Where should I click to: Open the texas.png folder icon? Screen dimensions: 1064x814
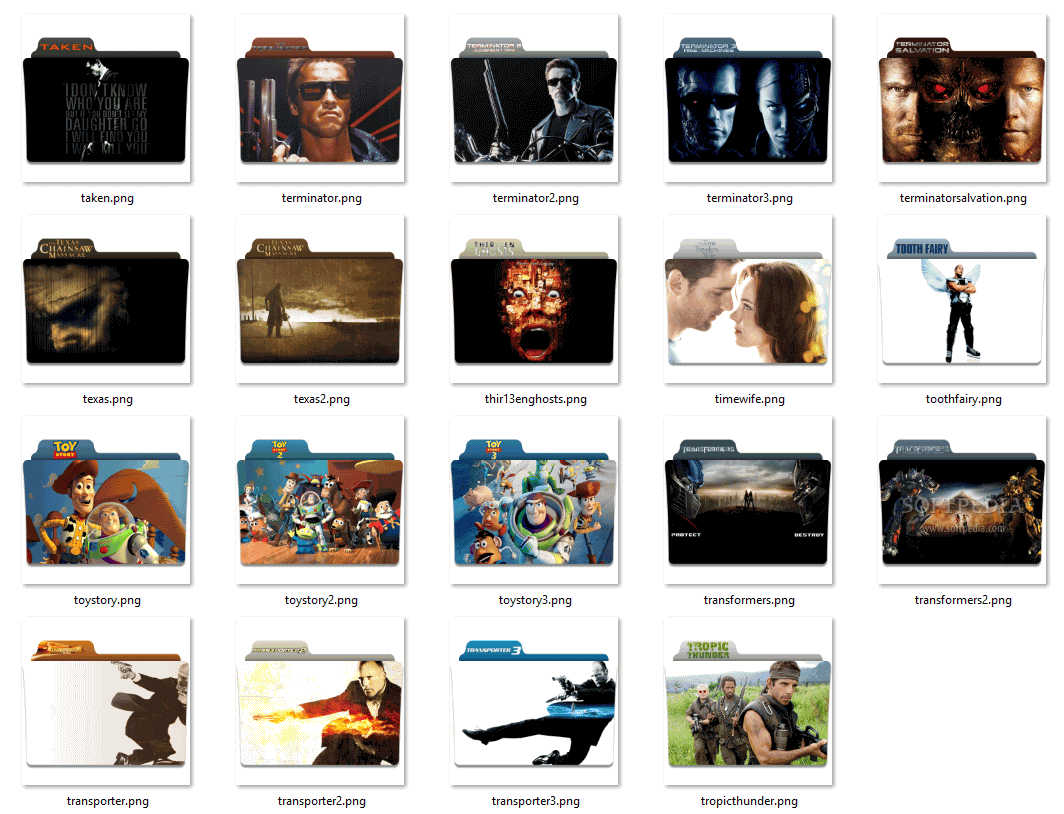coord(106,300)
